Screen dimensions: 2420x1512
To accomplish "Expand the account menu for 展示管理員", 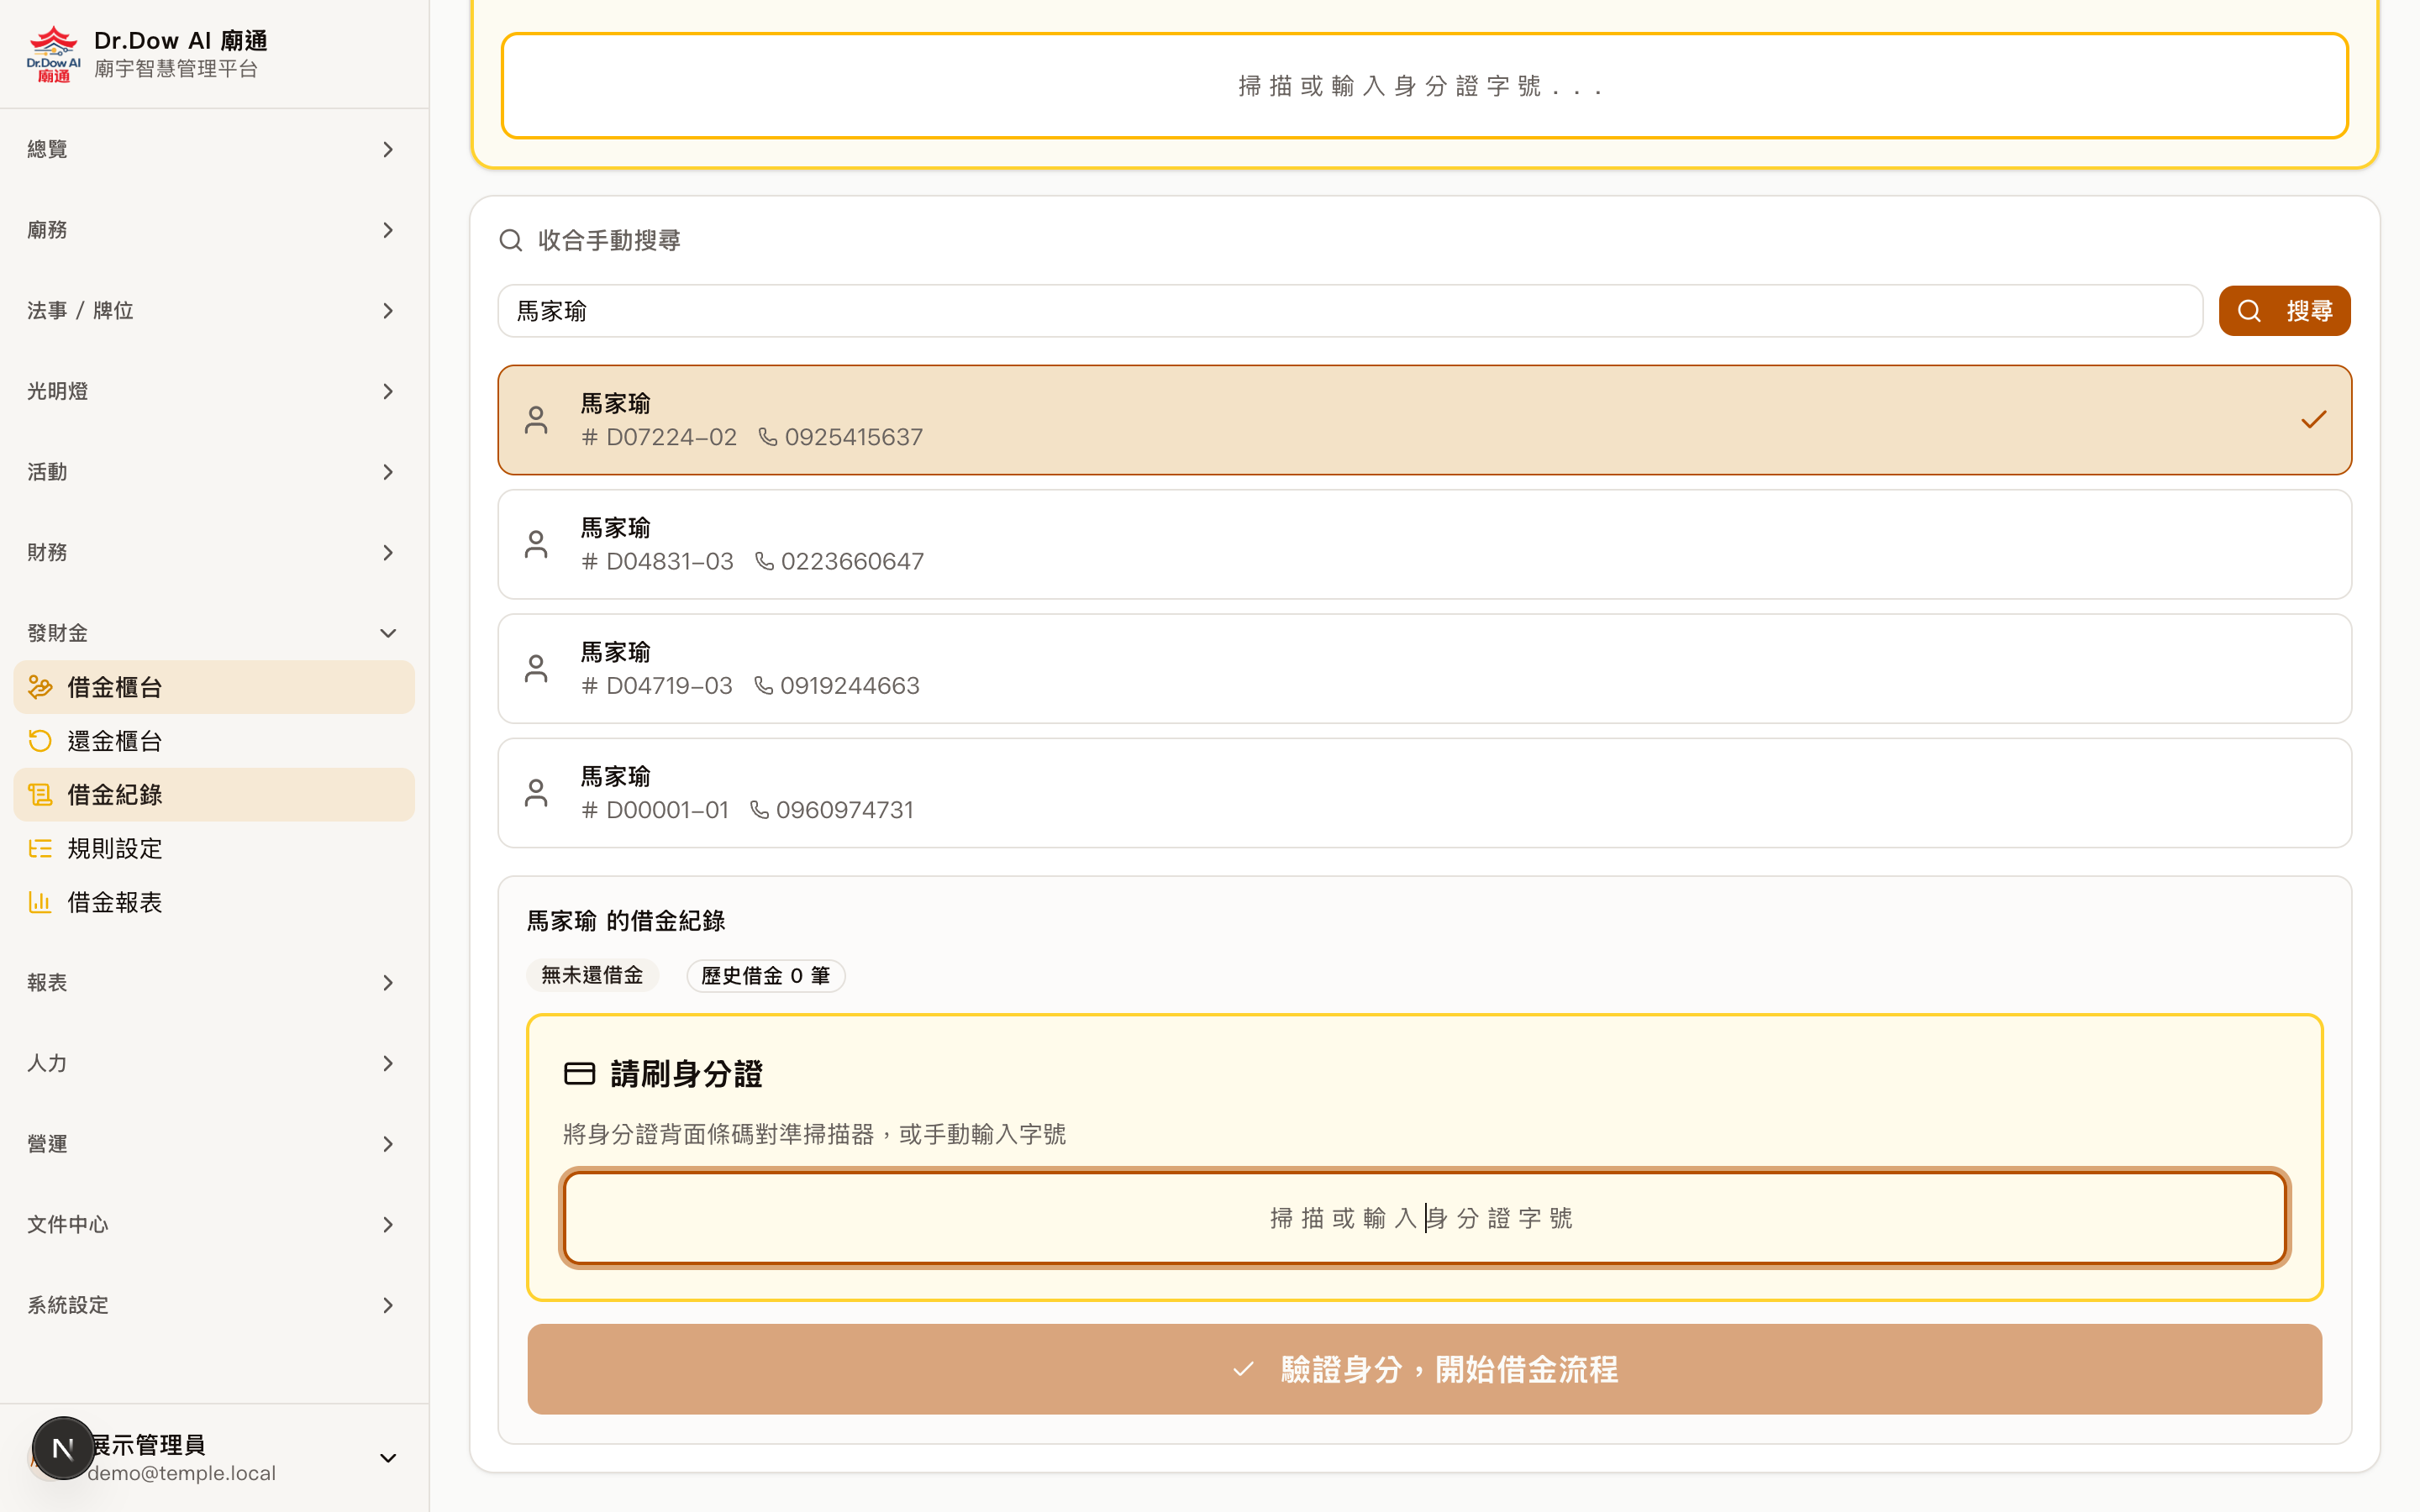I will click(388, 1457).
